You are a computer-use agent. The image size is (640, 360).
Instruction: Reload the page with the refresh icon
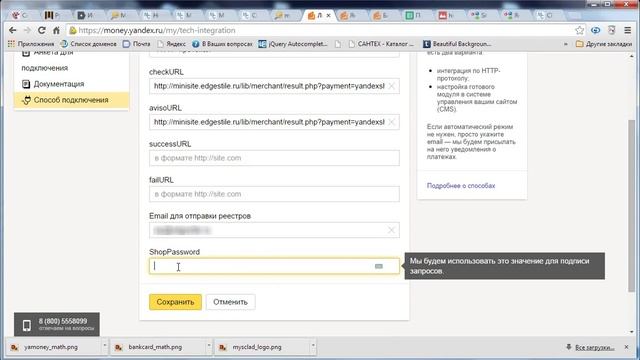tap(42, 31)
